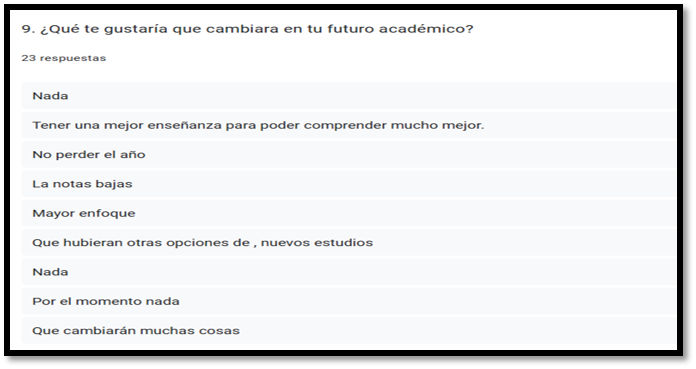Click the question number "9."
The image size is (696, 369).
coord(28,29)
